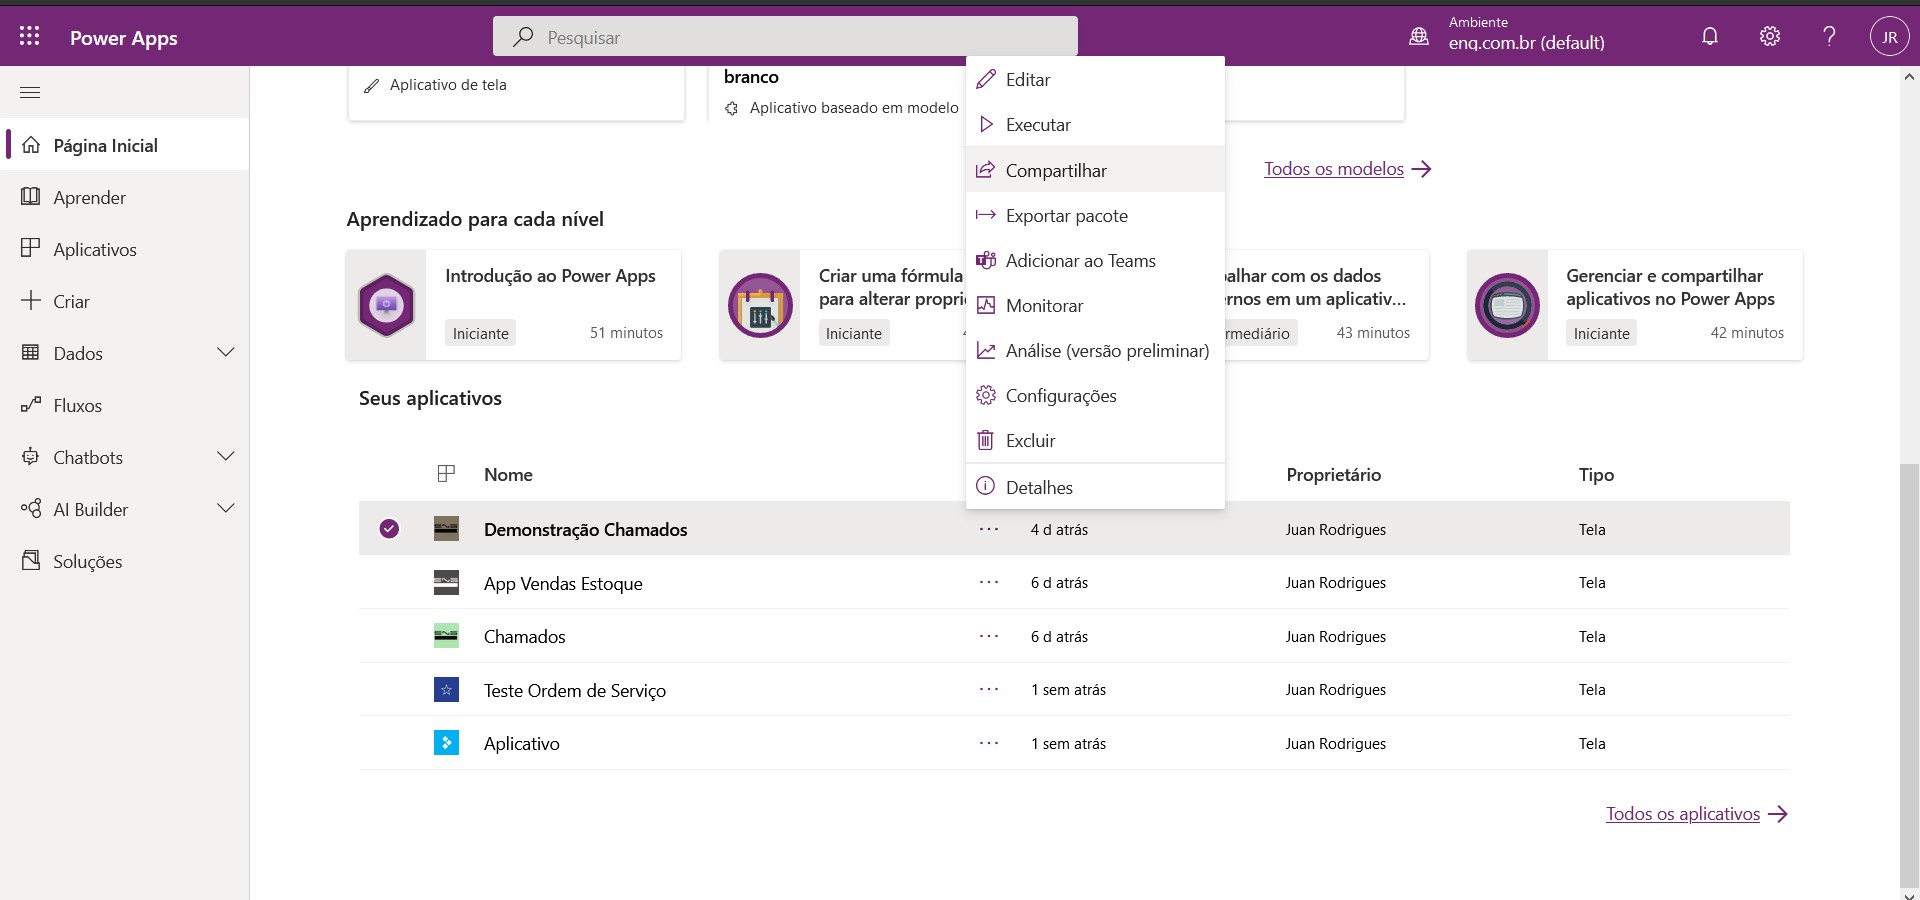Select Compartilhar in context menu
This screenshot has width=1920, height=900.
1095,170
